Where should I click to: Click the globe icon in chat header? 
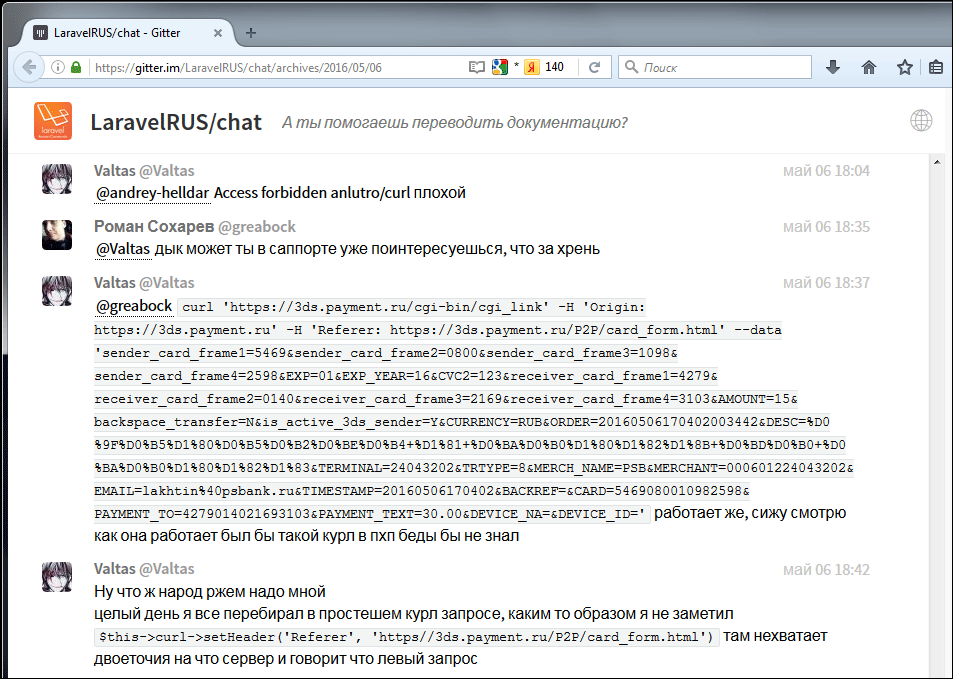tap(921, 120)
